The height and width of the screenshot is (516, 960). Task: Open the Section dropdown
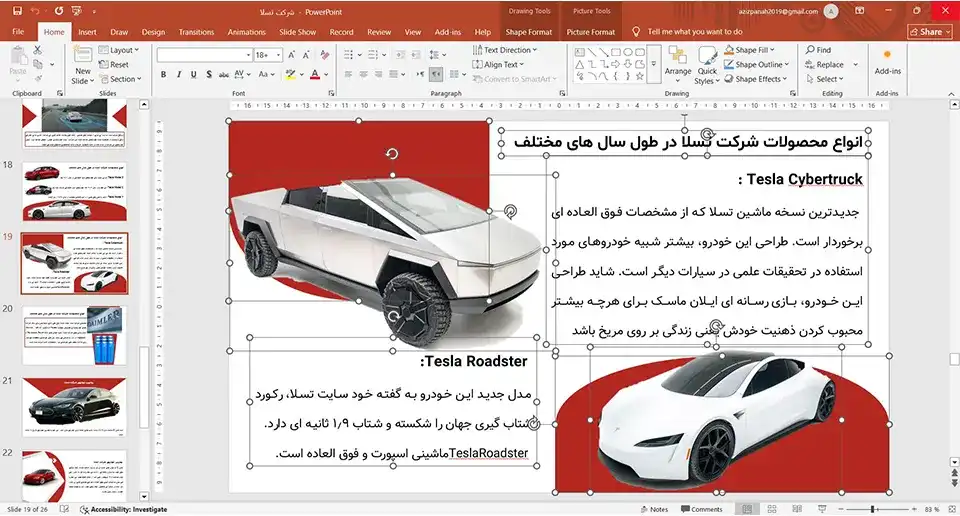[x=121, y=79]
